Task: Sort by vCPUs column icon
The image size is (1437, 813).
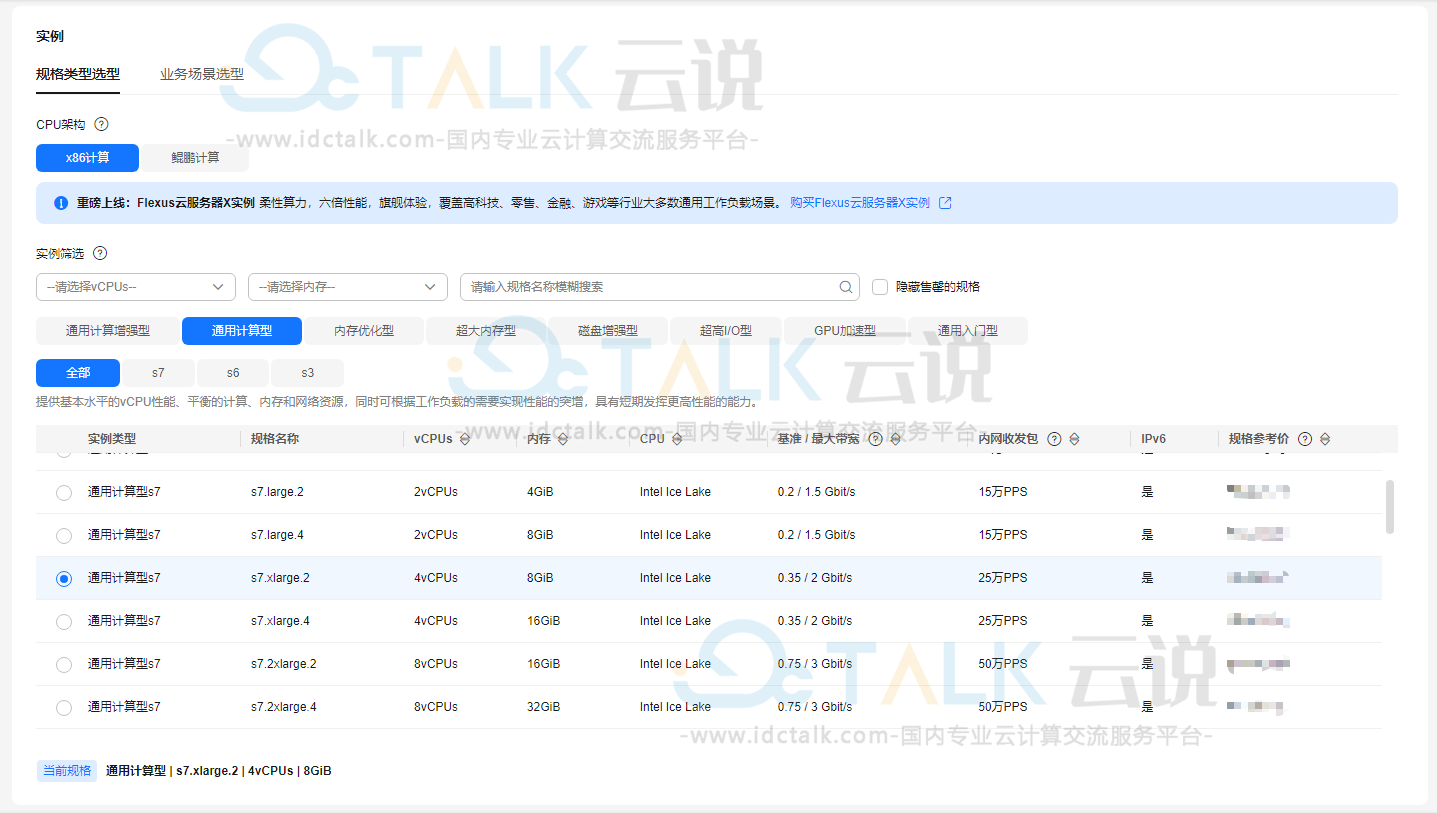Action: 465,439
